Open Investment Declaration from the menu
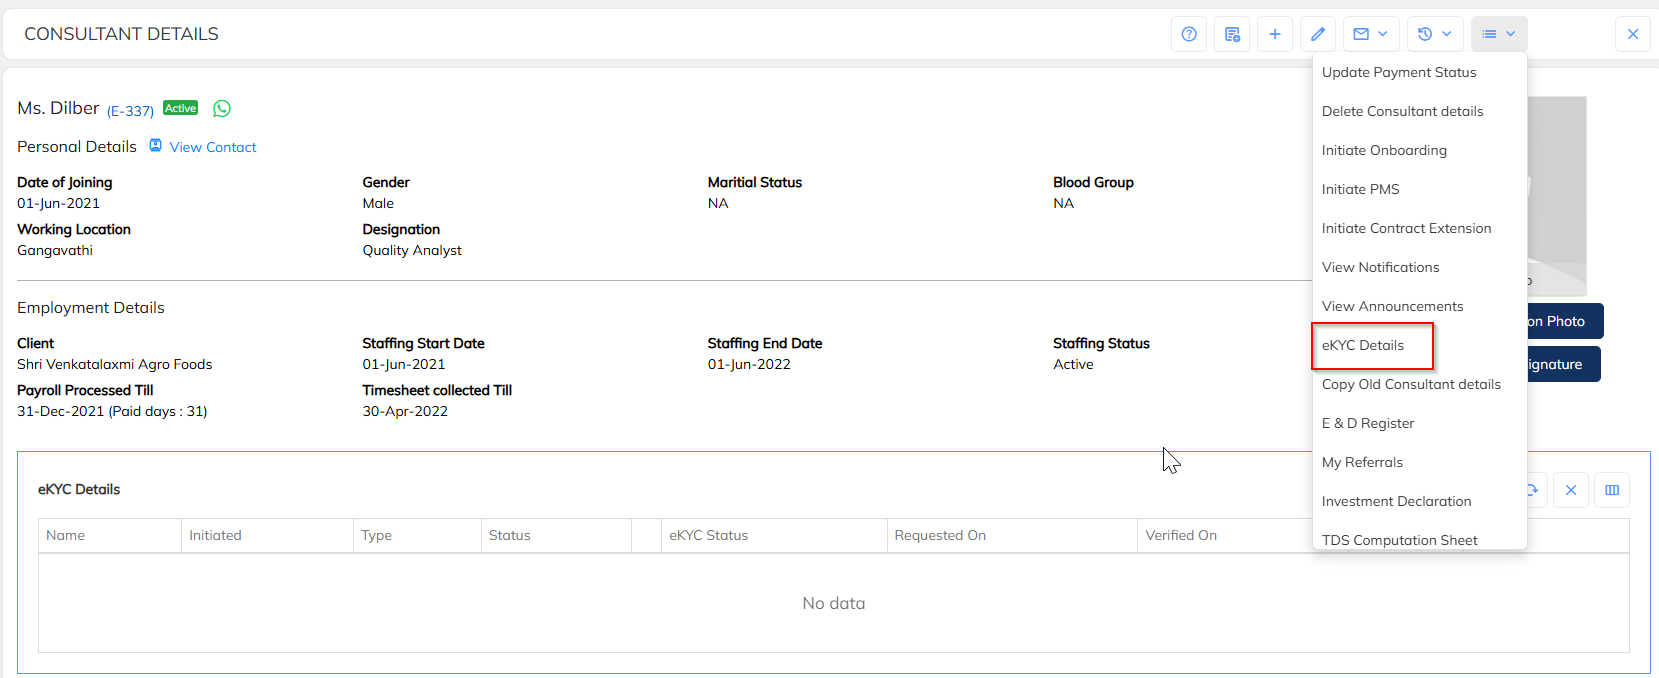 [x=1396, y=501]
